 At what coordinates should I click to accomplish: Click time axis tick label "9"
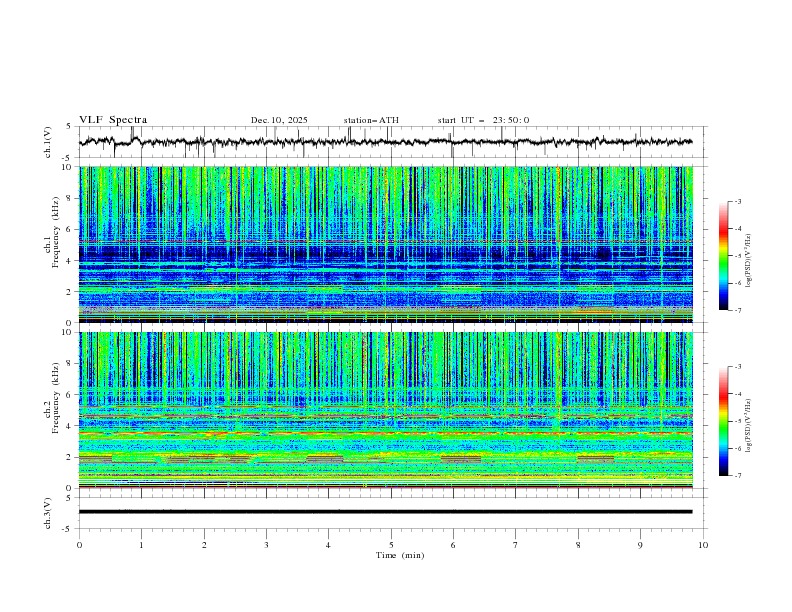(x=640, y=545)
